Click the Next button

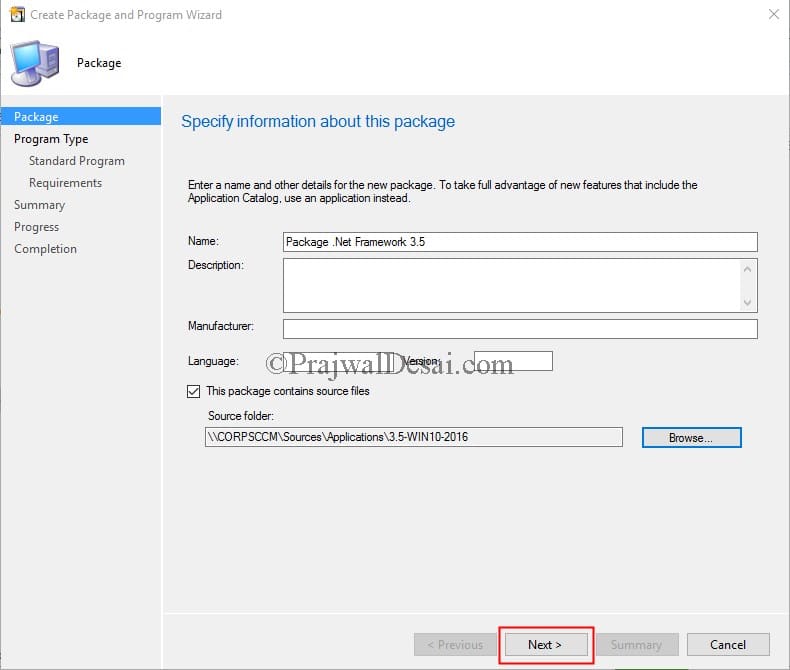tap(546, 645)
